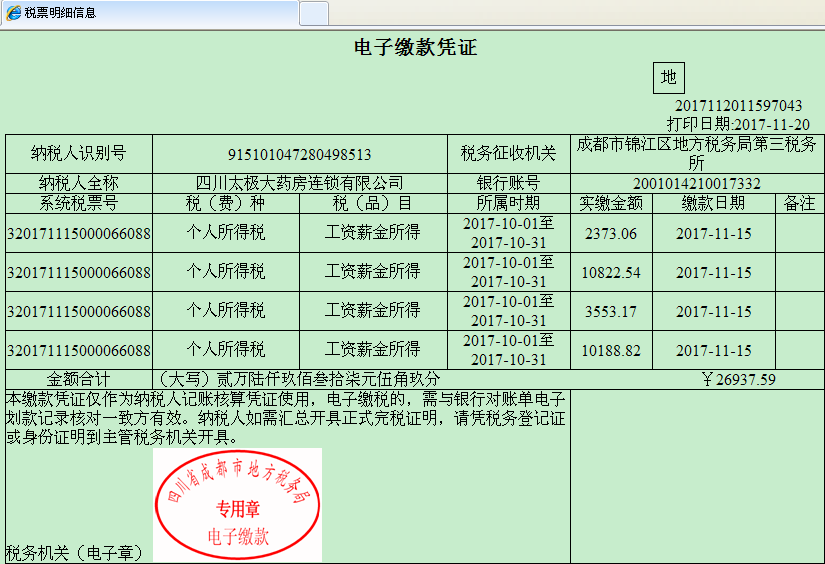Click the 所属时期 column header

click(509, 203)
